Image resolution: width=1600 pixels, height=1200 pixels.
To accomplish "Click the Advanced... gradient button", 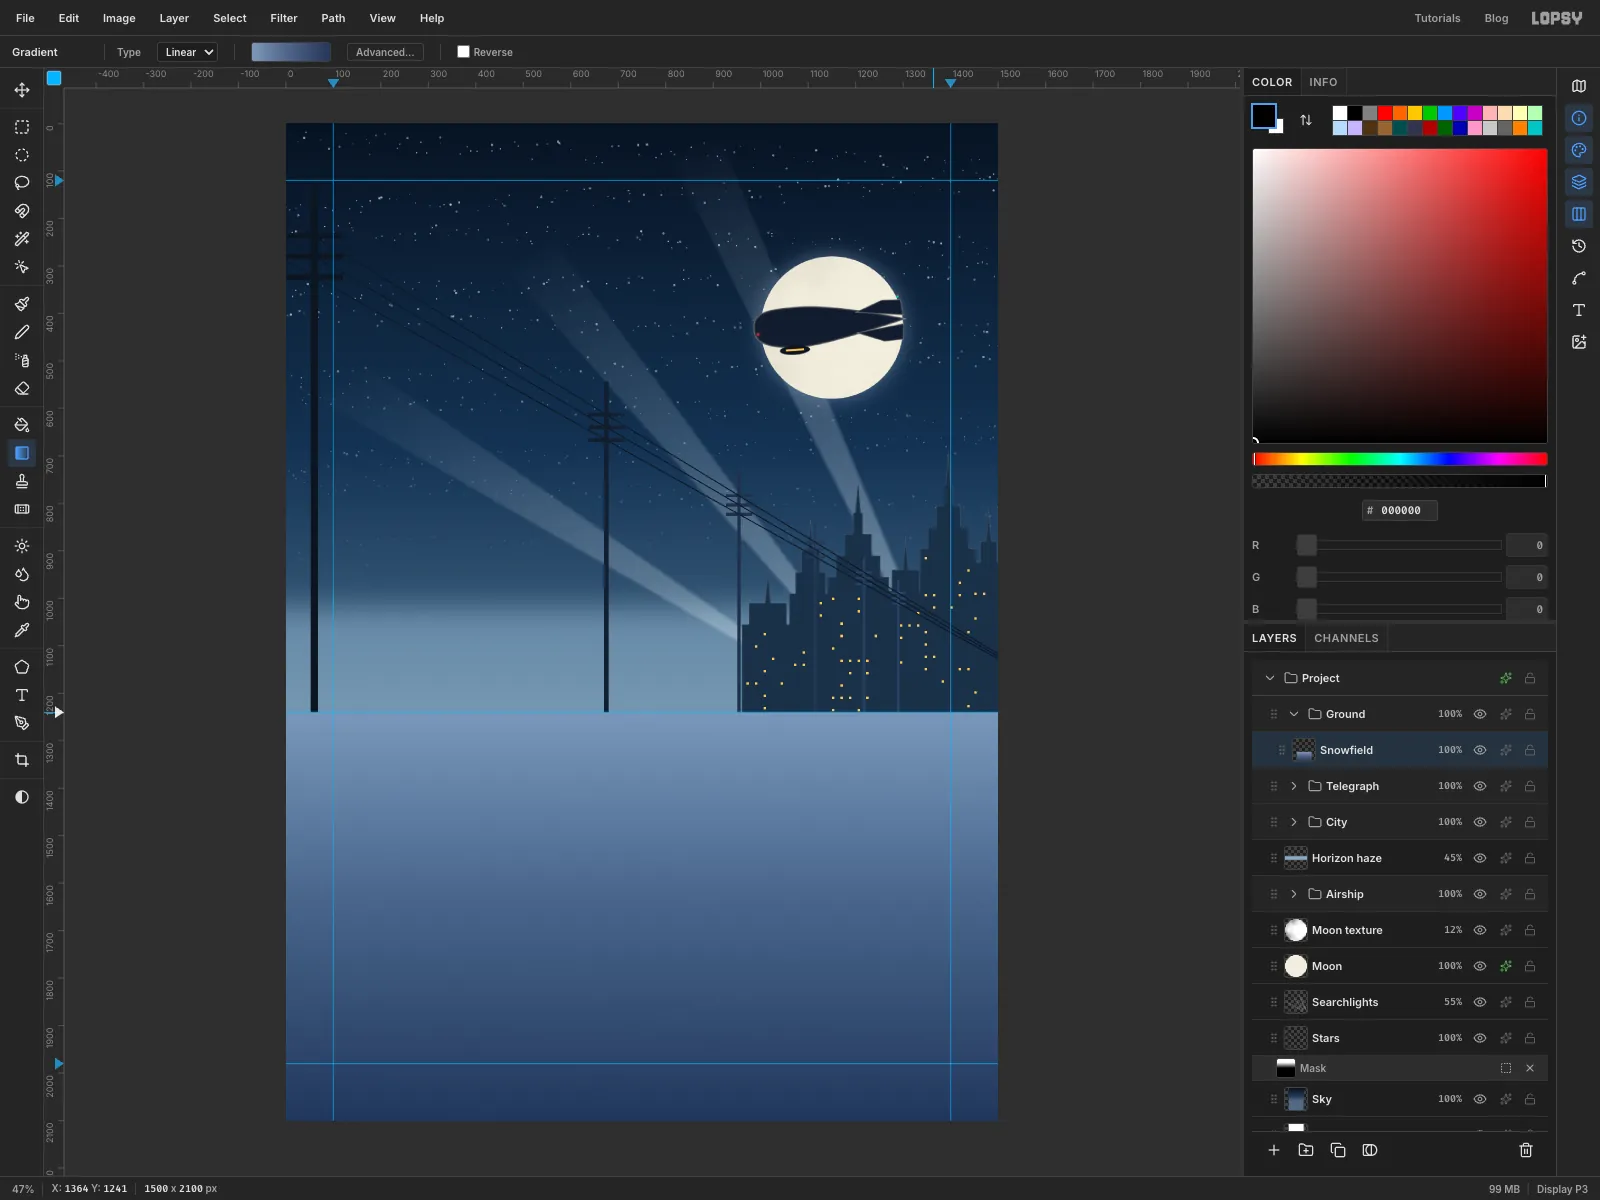I will pyautogui.click(x=385, y=52).
